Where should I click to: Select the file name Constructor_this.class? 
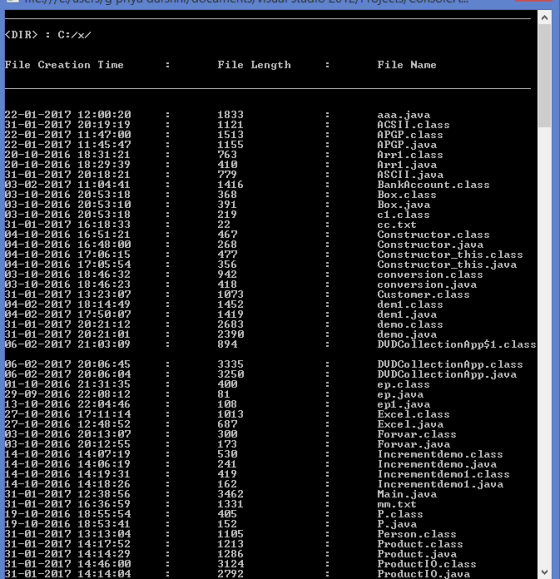point(450,254)
